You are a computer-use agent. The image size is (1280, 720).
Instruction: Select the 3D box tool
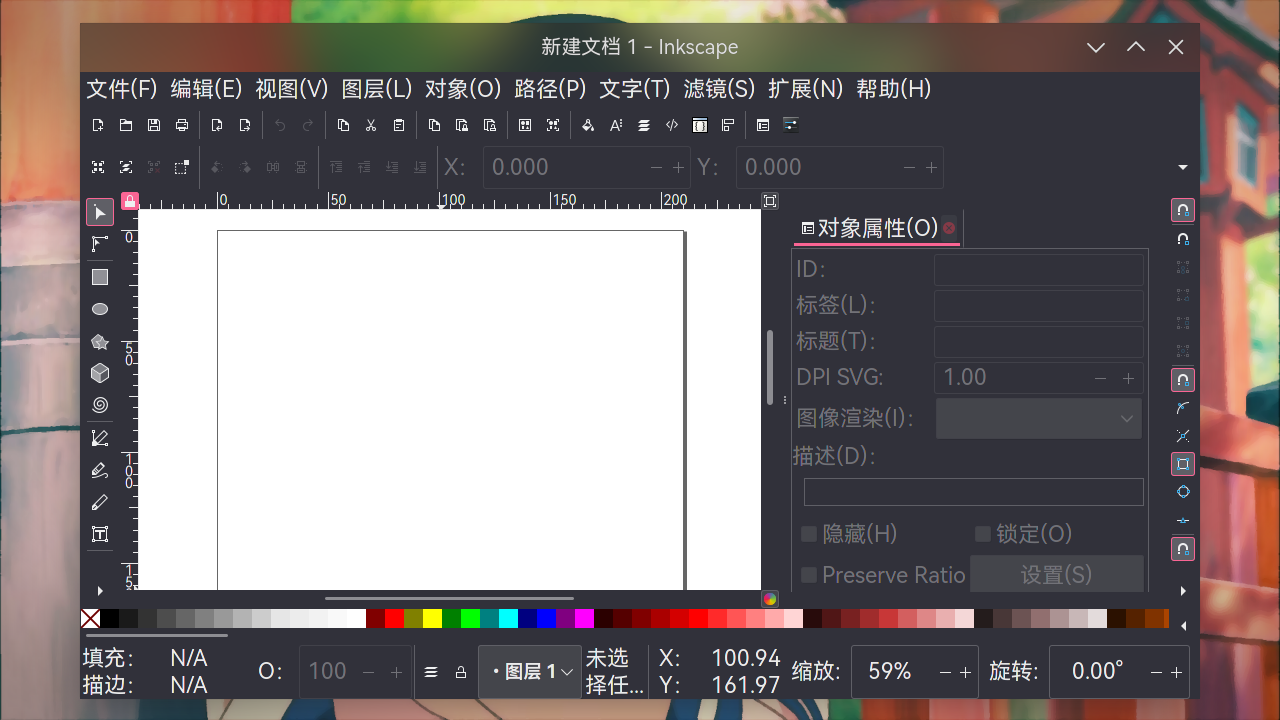pos(99,372)
